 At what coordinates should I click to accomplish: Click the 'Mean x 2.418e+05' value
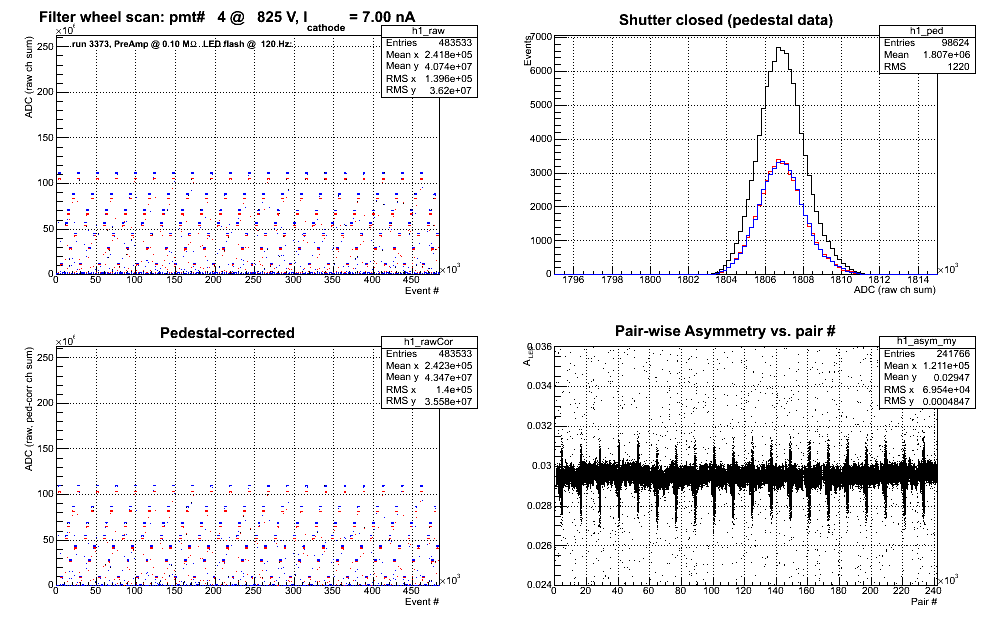(x=429, y=55)
